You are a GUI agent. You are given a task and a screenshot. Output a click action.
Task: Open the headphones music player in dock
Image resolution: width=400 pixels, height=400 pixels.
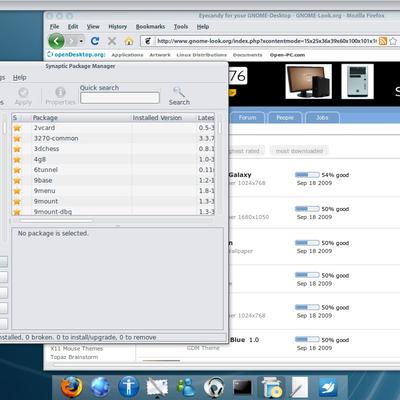pos(214,388)
